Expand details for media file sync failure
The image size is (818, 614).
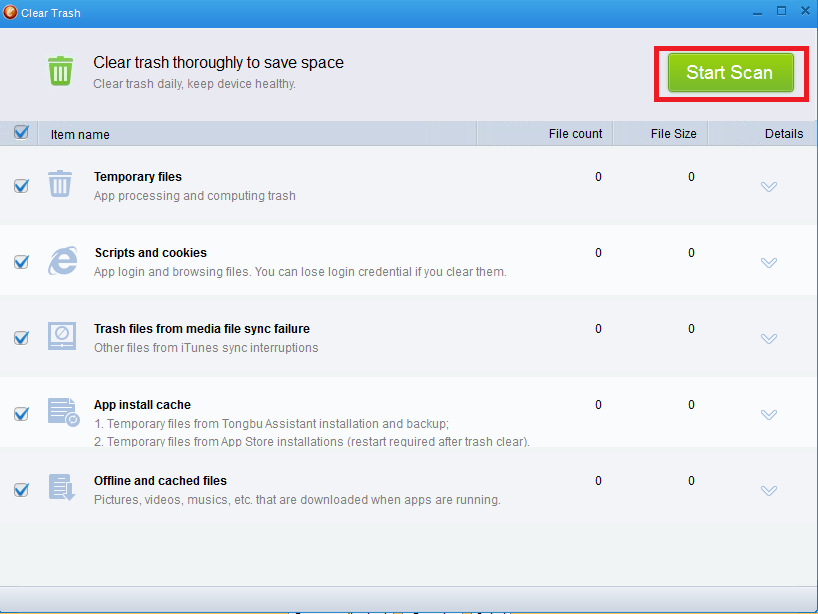(x=769, y=339)
